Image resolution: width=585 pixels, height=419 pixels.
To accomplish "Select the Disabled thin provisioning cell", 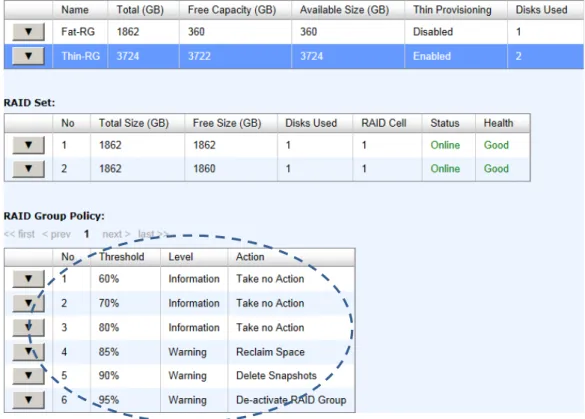I will 433,32.
